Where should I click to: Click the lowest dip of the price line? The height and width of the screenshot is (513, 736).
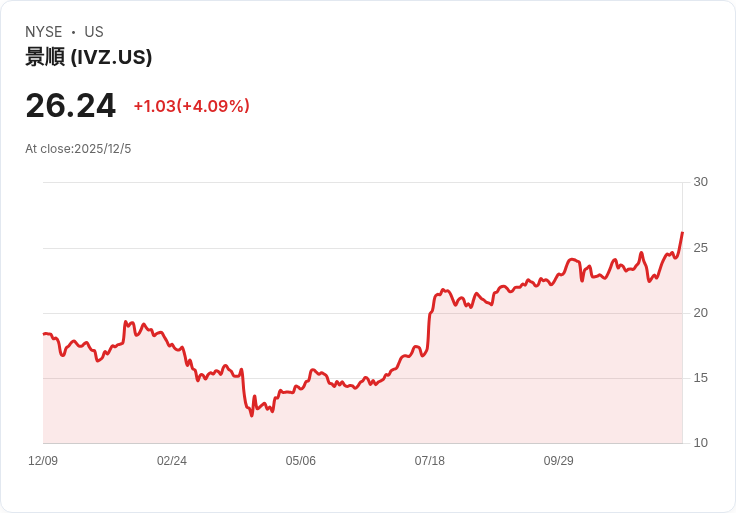click(x=251, y=415)
